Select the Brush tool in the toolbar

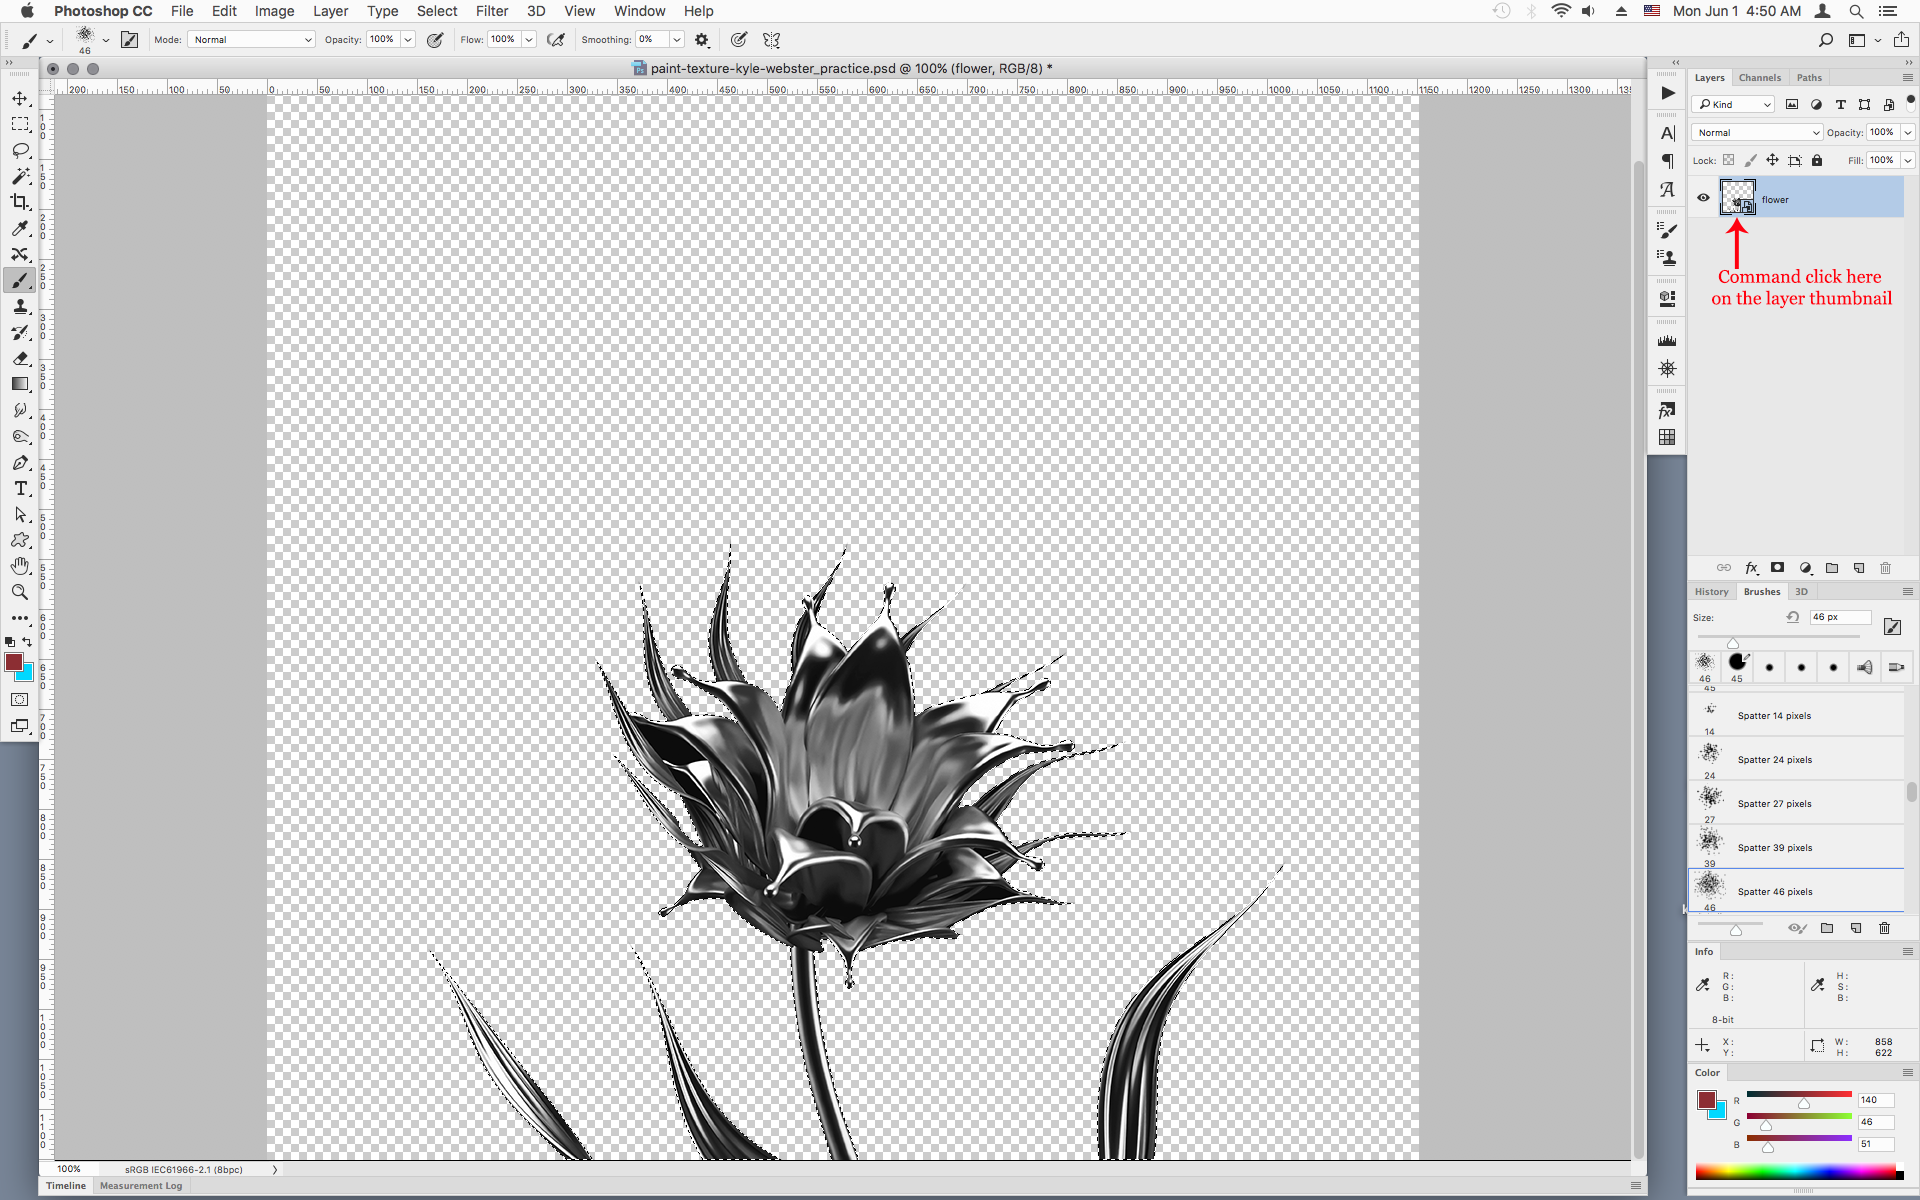click(20, 280)
